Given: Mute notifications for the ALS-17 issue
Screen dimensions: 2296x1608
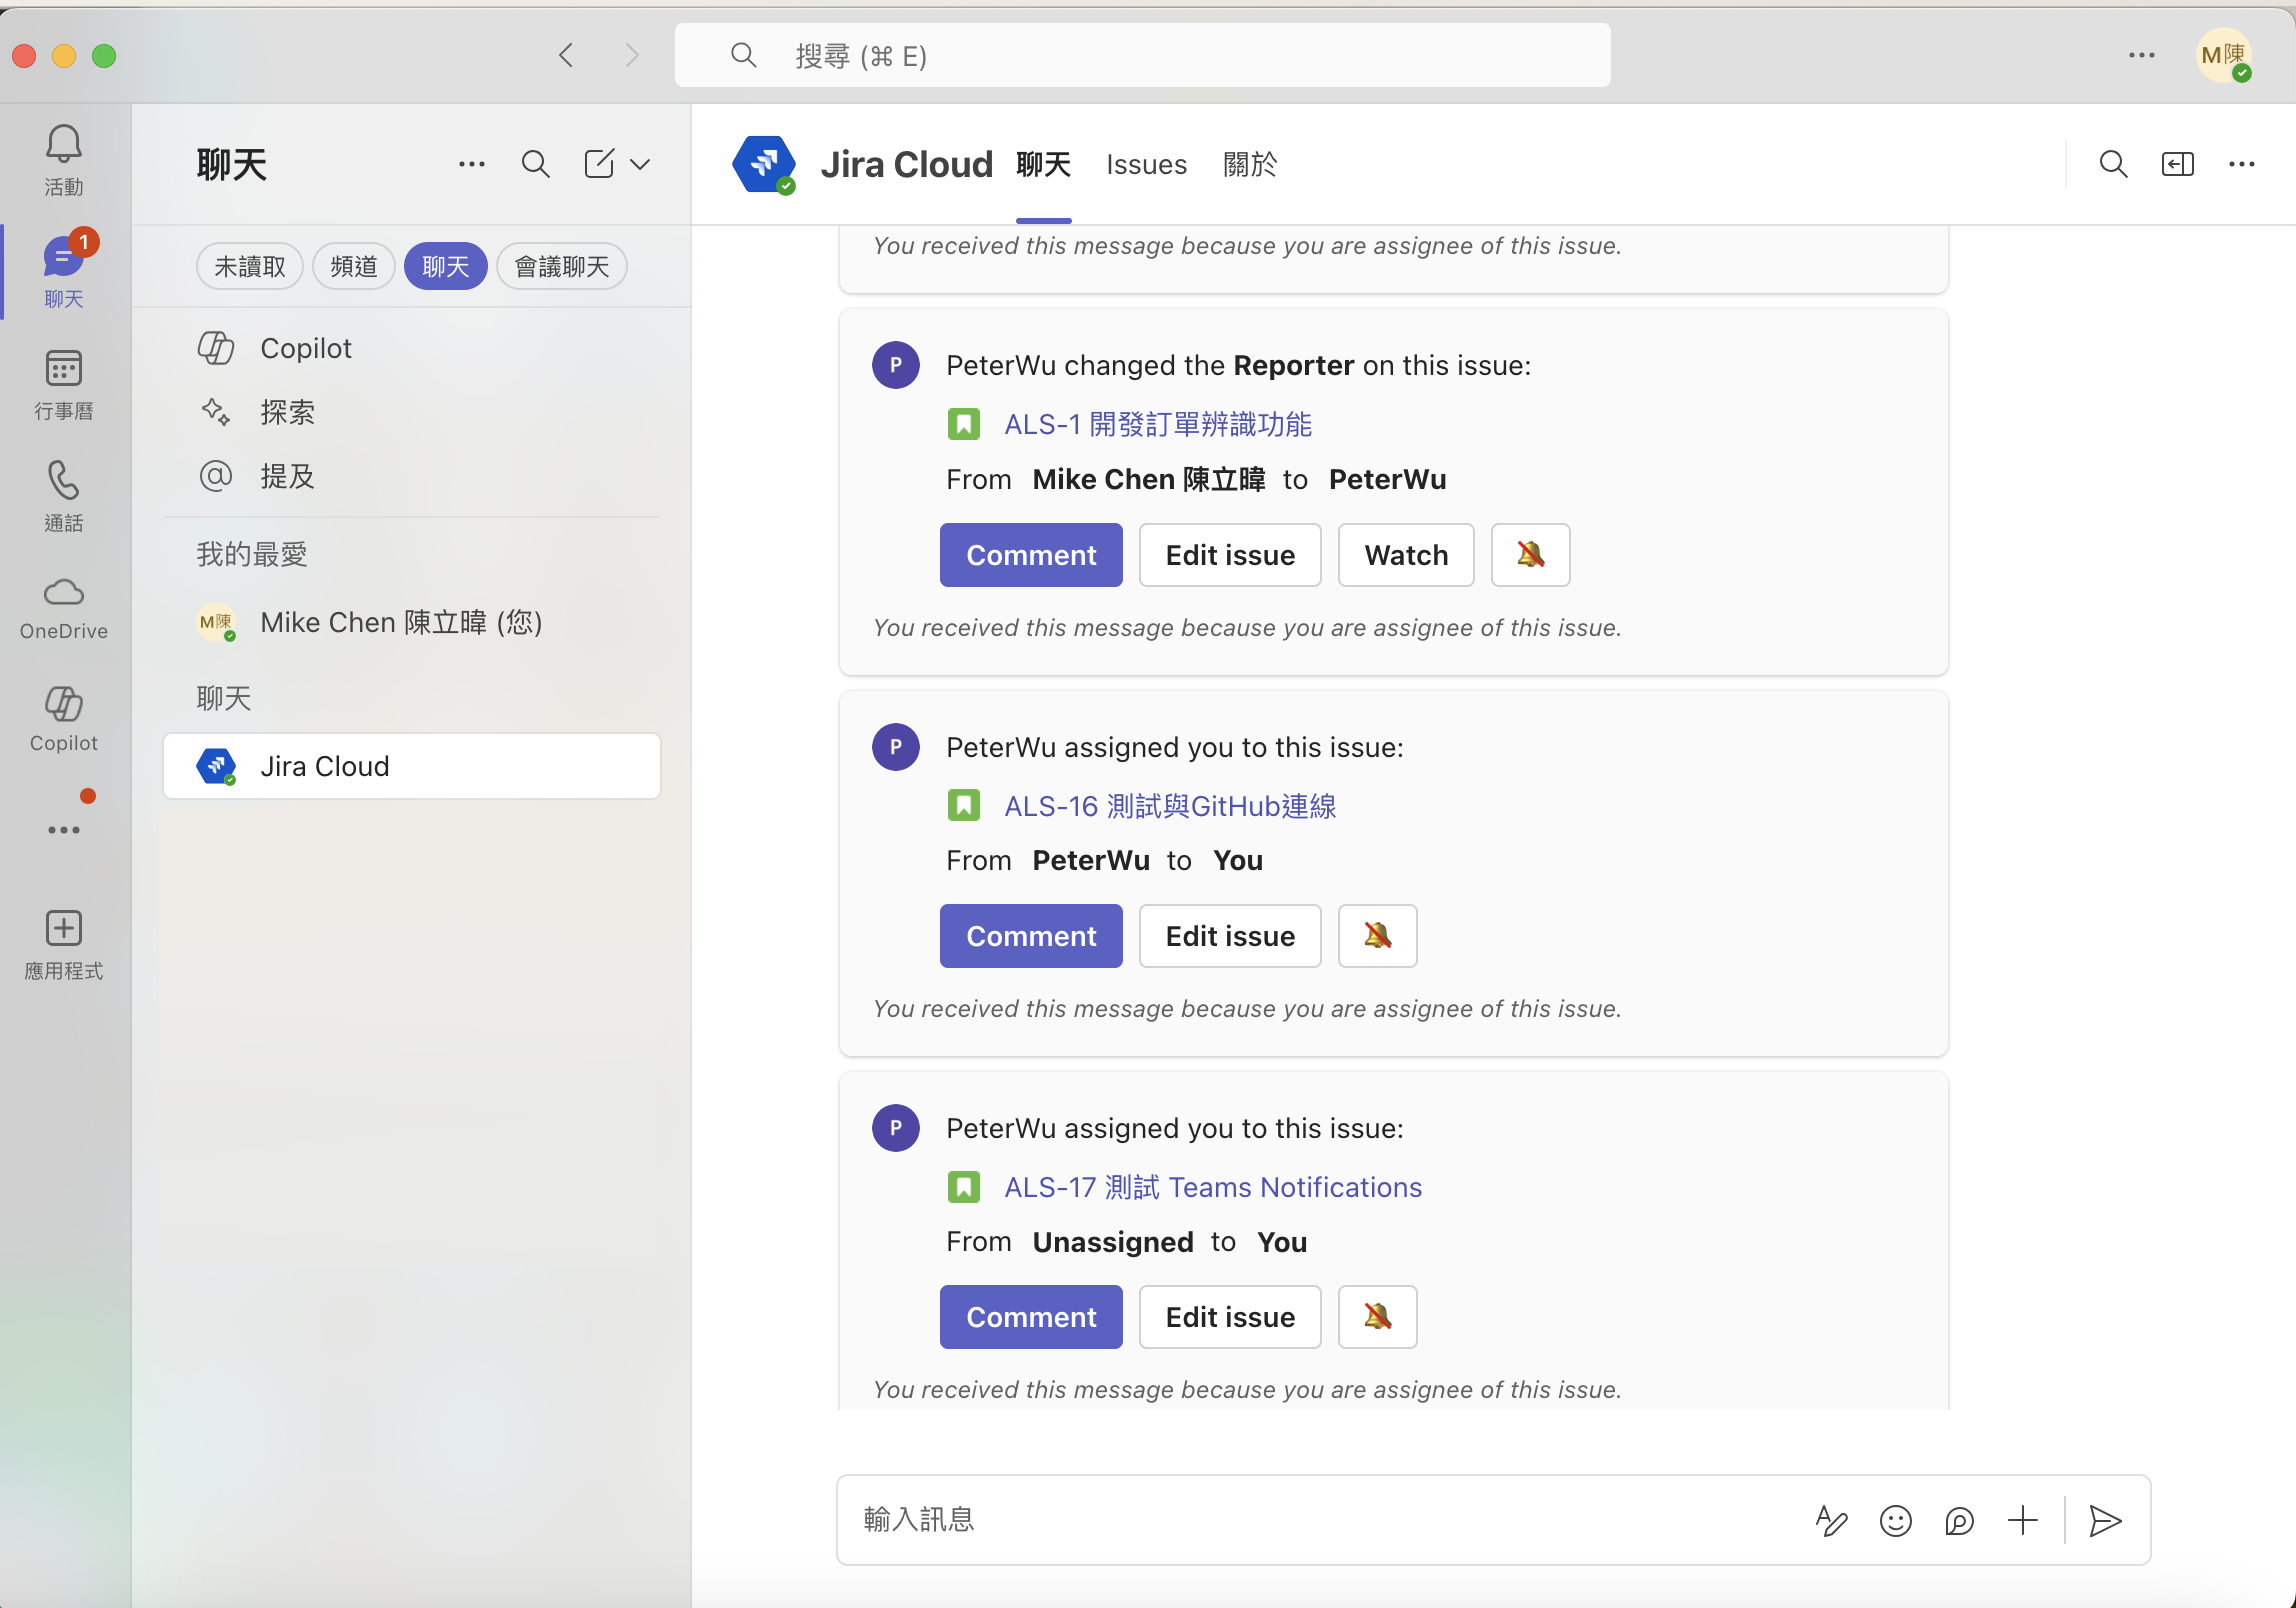Looking at the screenshot, I should pos(1377,1317).
